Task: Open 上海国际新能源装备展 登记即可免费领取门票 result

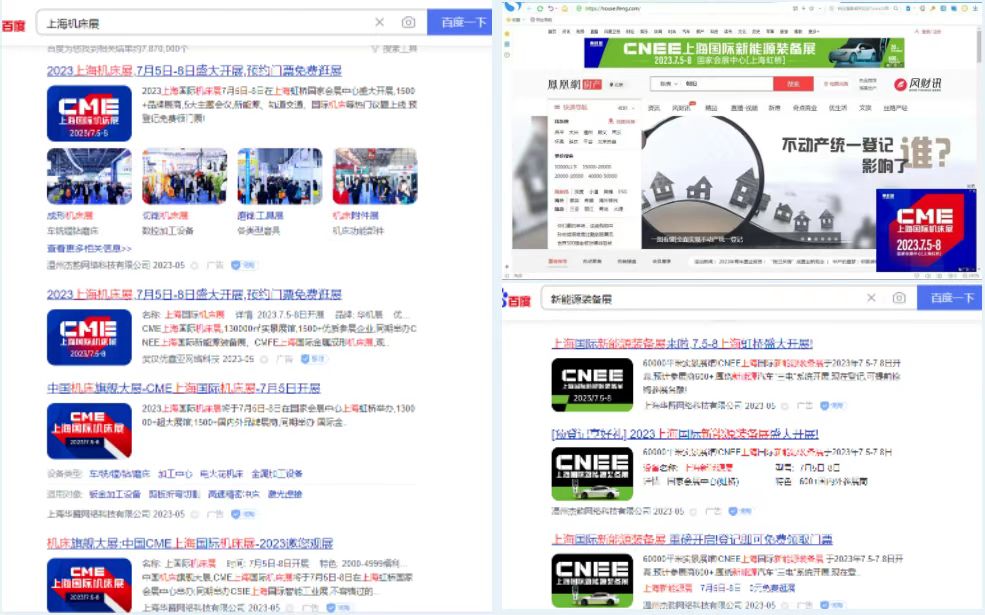Action: tap(692, 539)
